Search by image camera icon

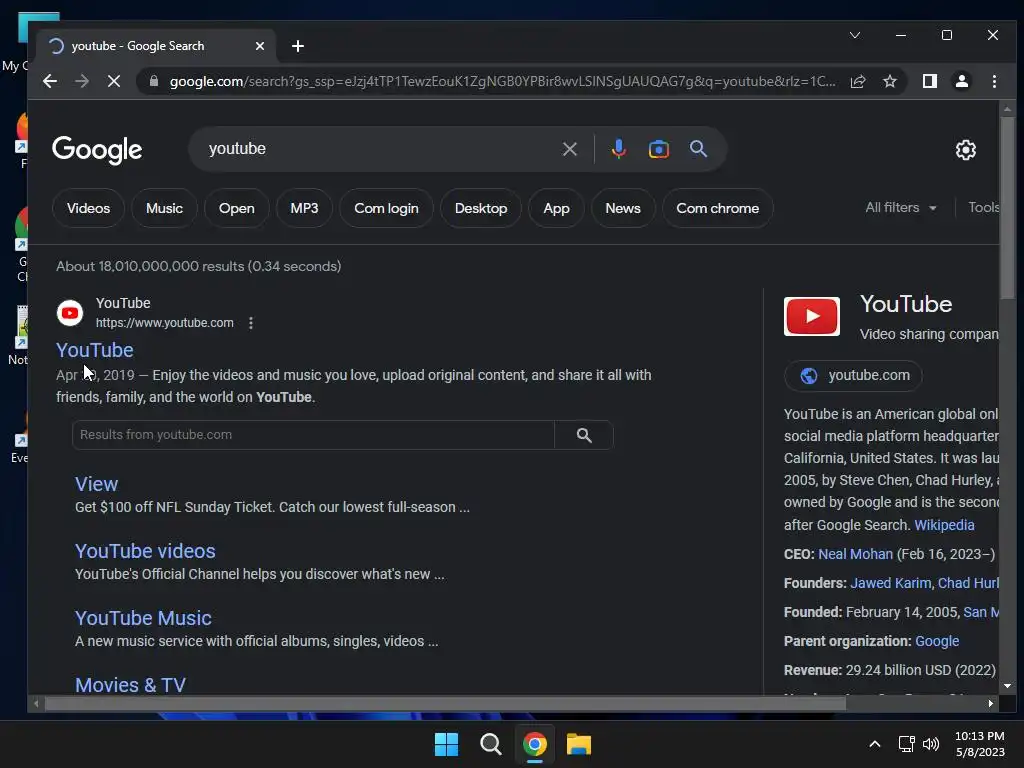pos(658,149)
